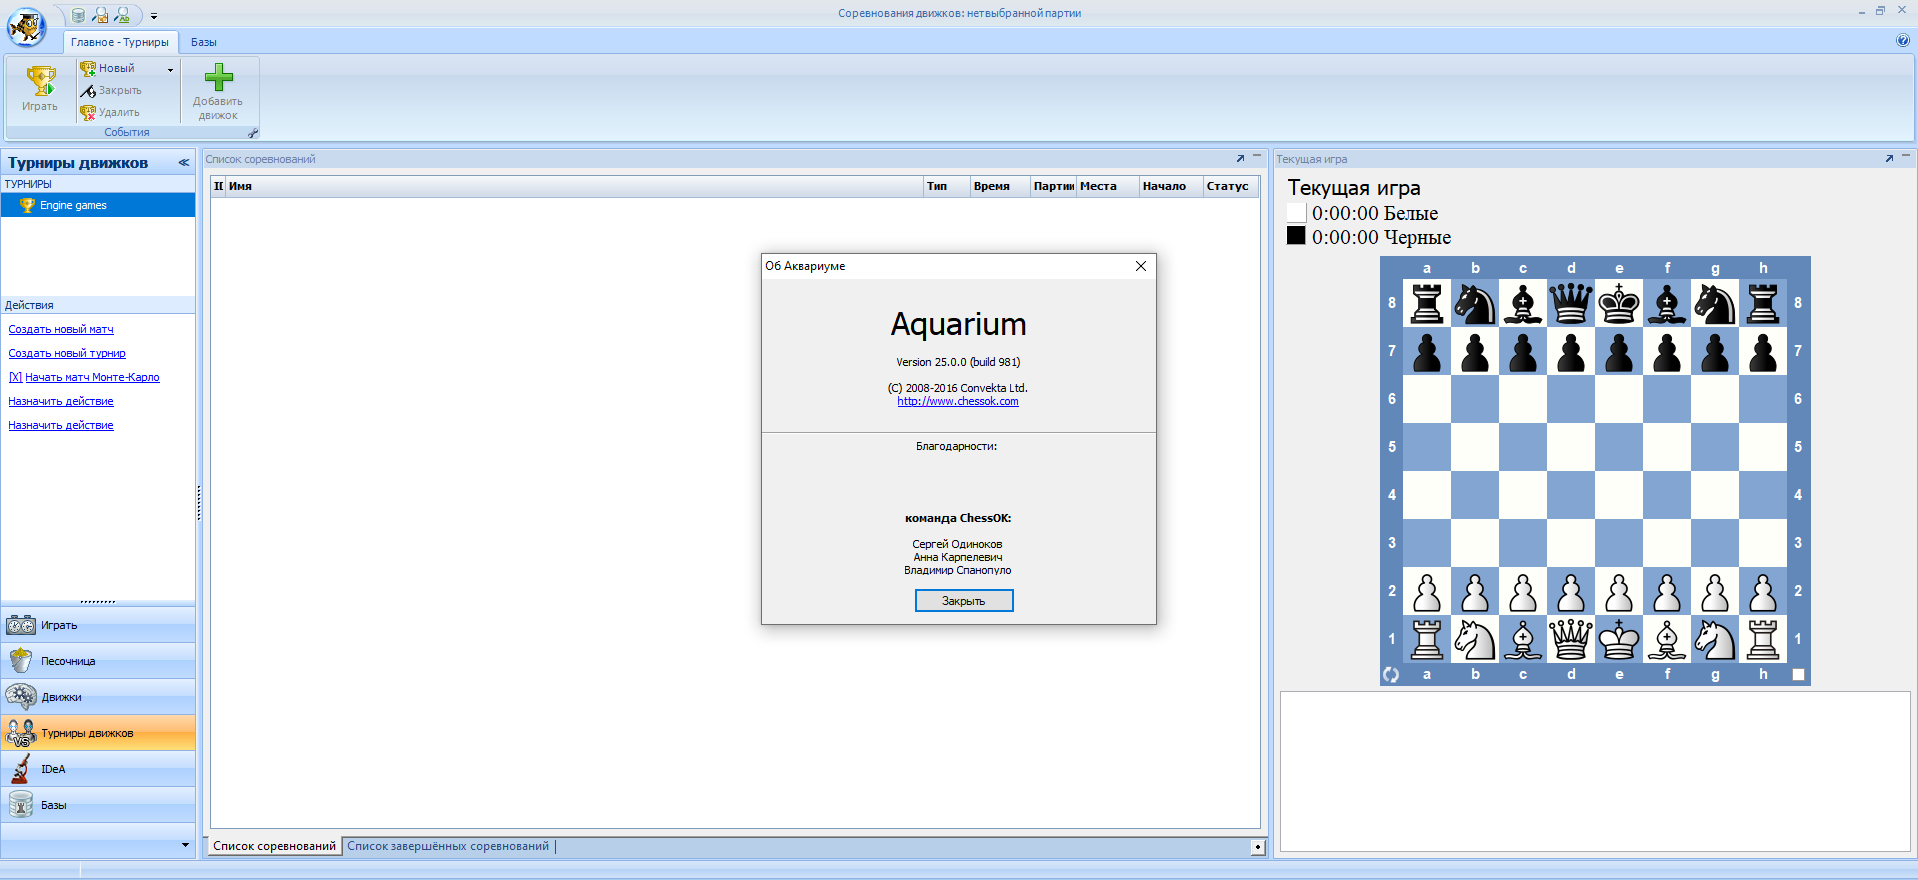Click the first Назначить действие link
This screenshot has height=880, width=1918.
(61, 401)
